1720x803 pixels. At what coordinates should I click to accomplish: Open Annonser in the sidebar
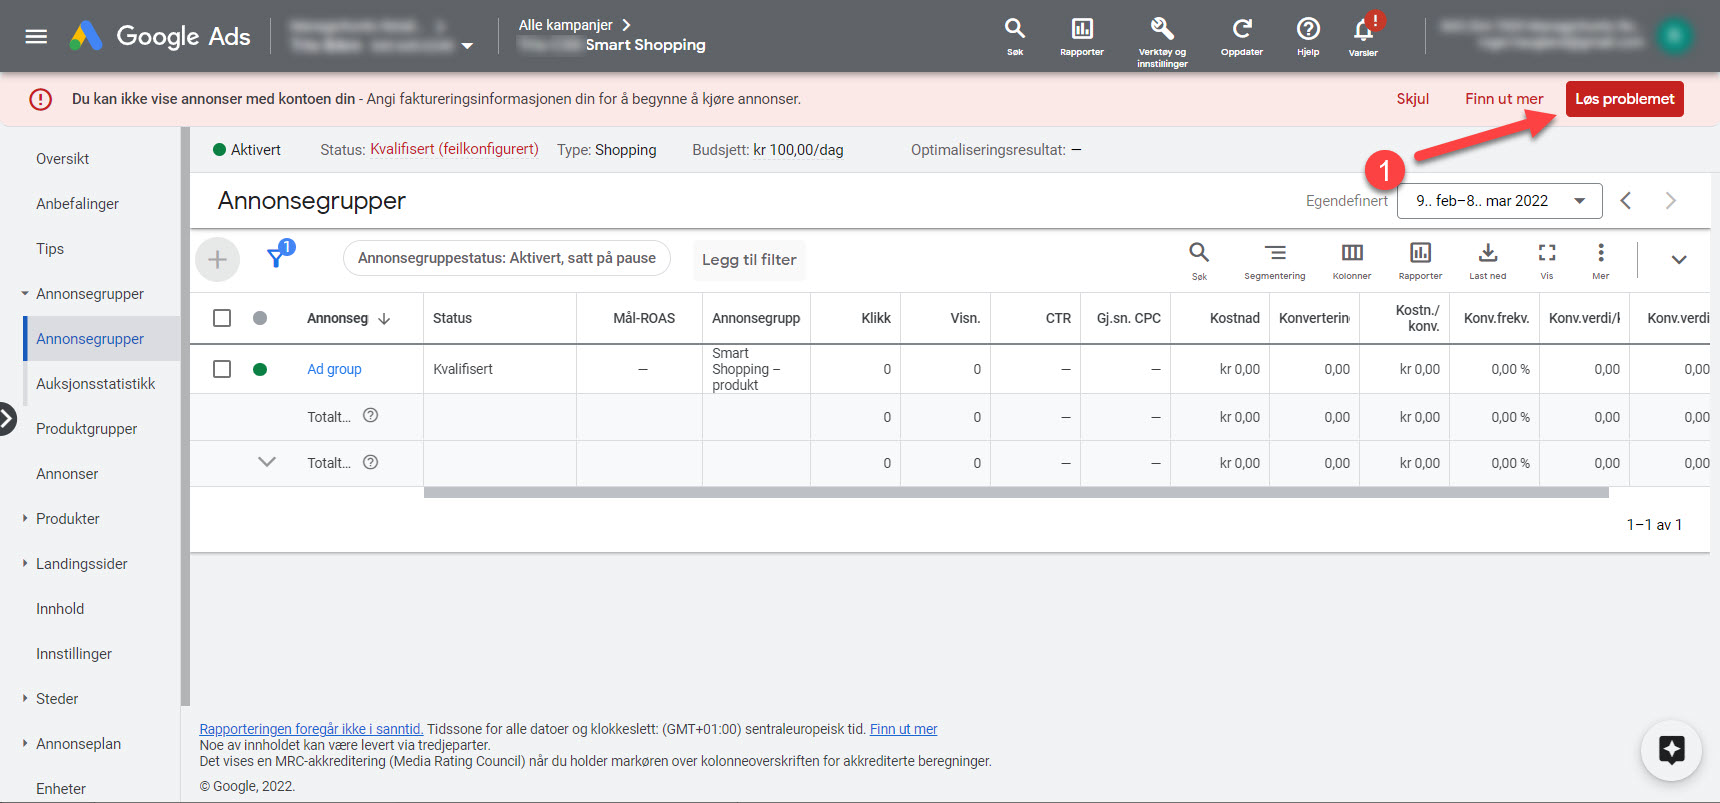[67, 474]
